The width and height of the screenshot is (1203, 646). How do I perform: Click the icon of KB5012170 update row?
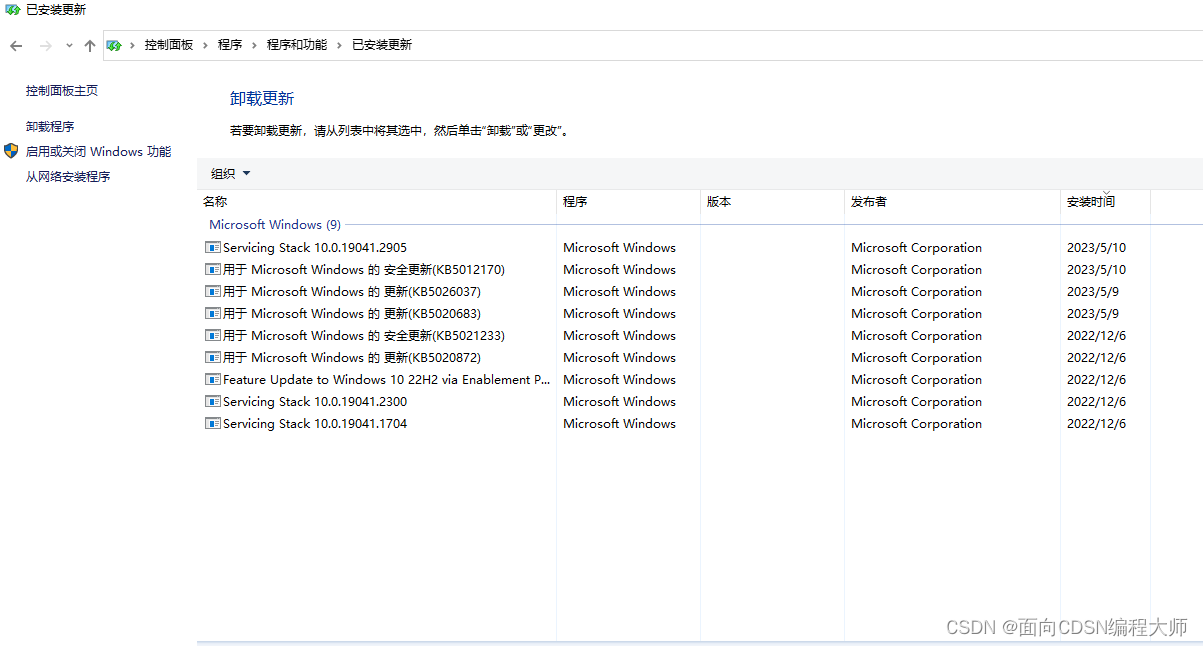[212, 269]
